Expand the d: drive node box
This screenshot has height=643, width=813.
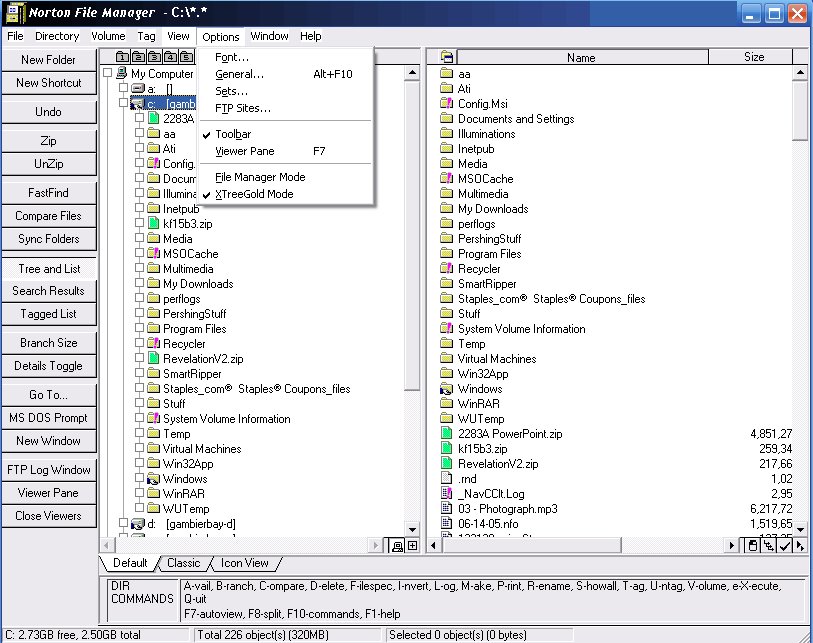click(123, 523)
